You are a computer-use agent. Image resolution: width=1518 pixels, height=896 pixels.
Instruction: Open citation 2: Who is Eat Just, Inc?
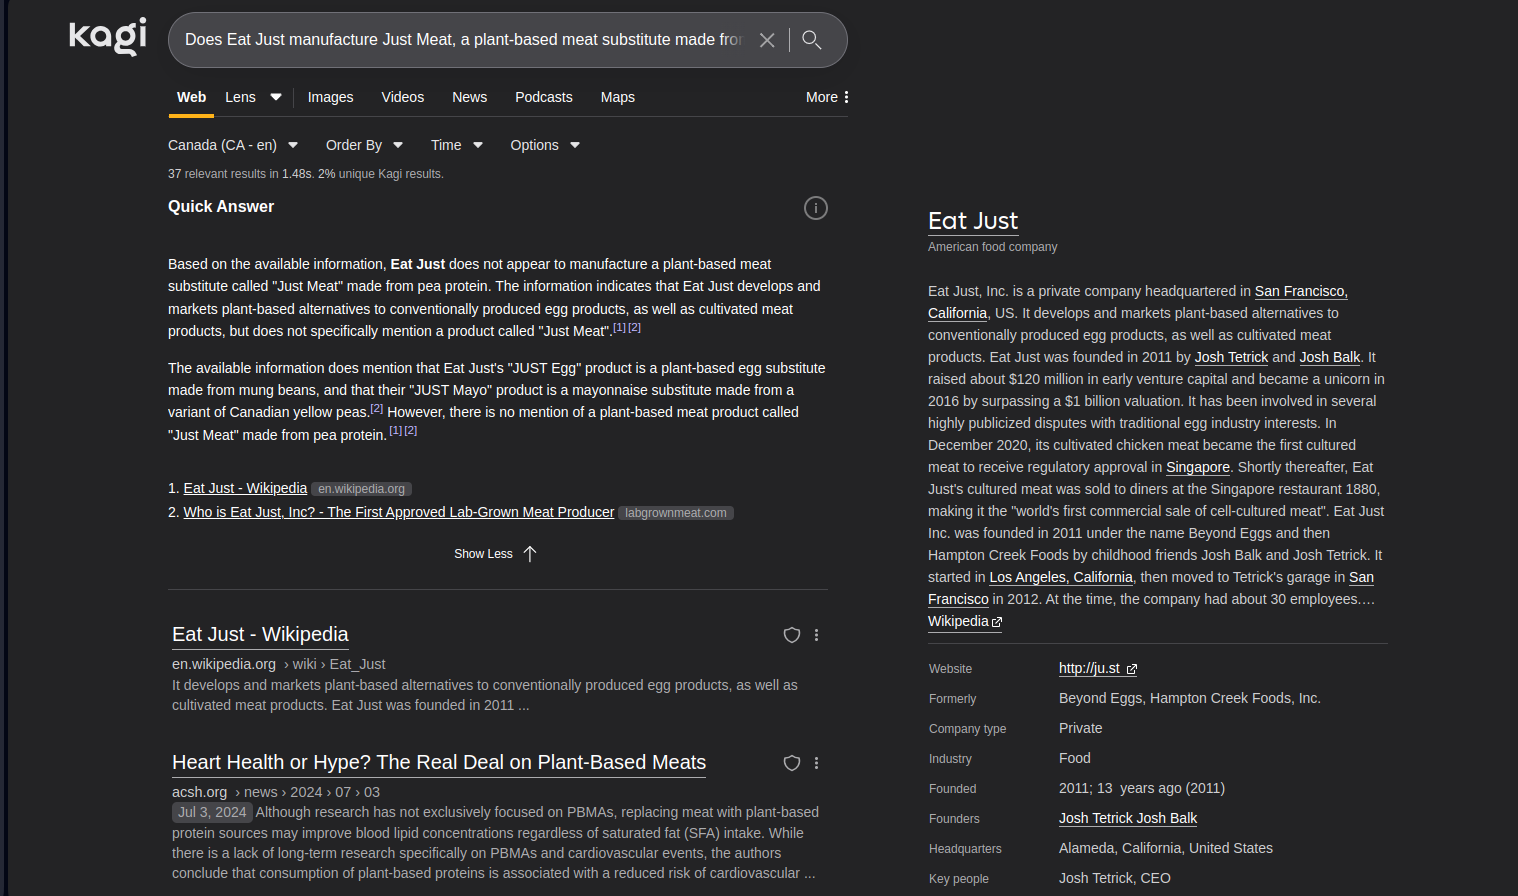(x=399, y=512)
